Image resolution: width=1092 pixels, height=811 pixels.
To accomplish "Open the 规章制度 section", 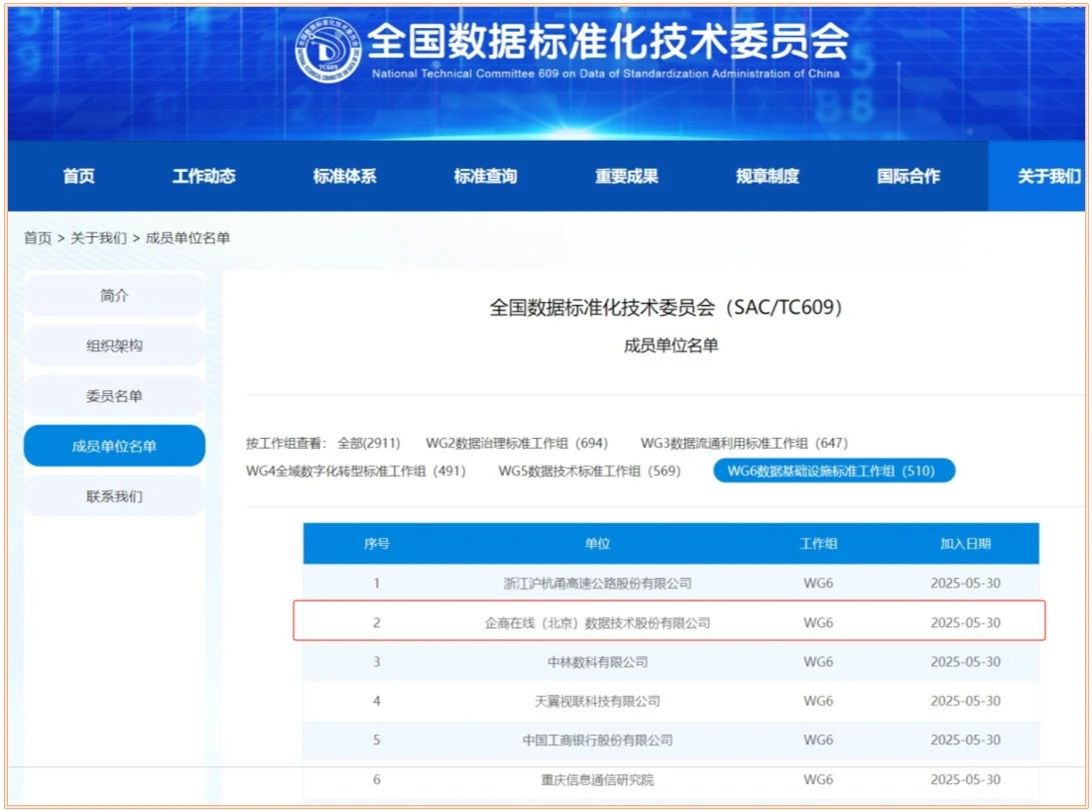I will pyautogui.click(x=764, y=176).
